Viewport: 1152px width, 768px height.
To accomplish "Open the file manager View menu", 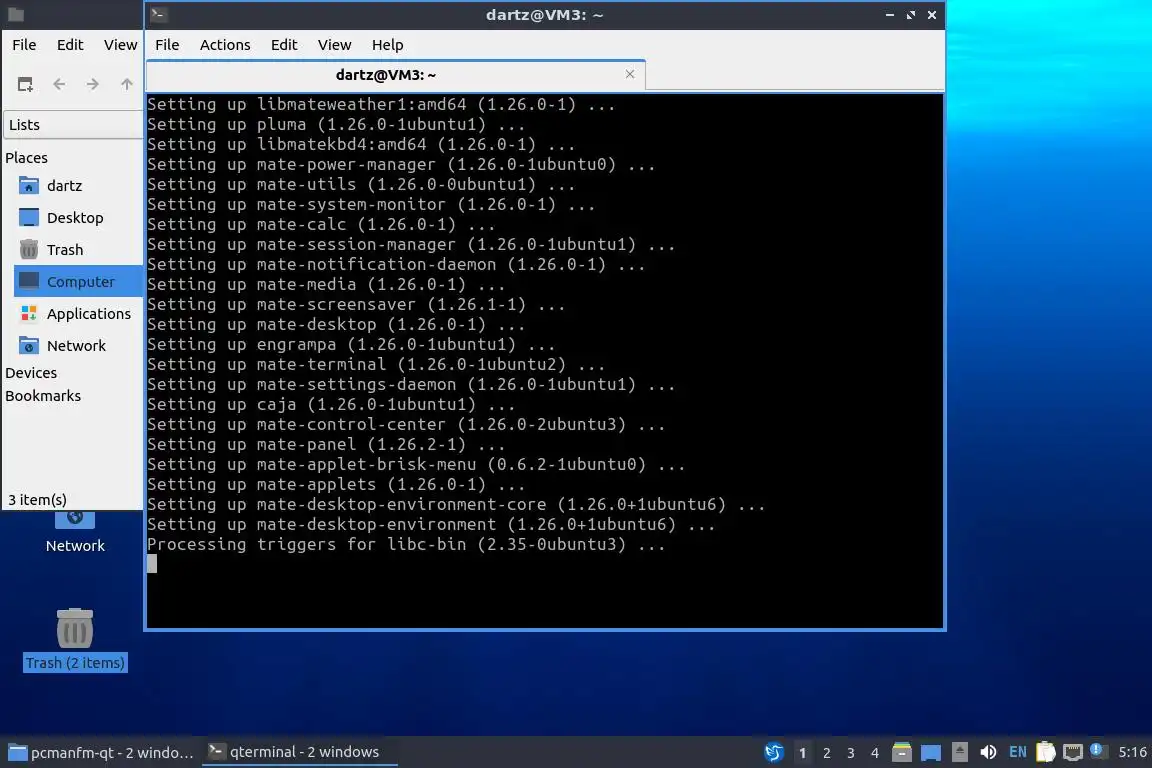I will coord(120,45).
